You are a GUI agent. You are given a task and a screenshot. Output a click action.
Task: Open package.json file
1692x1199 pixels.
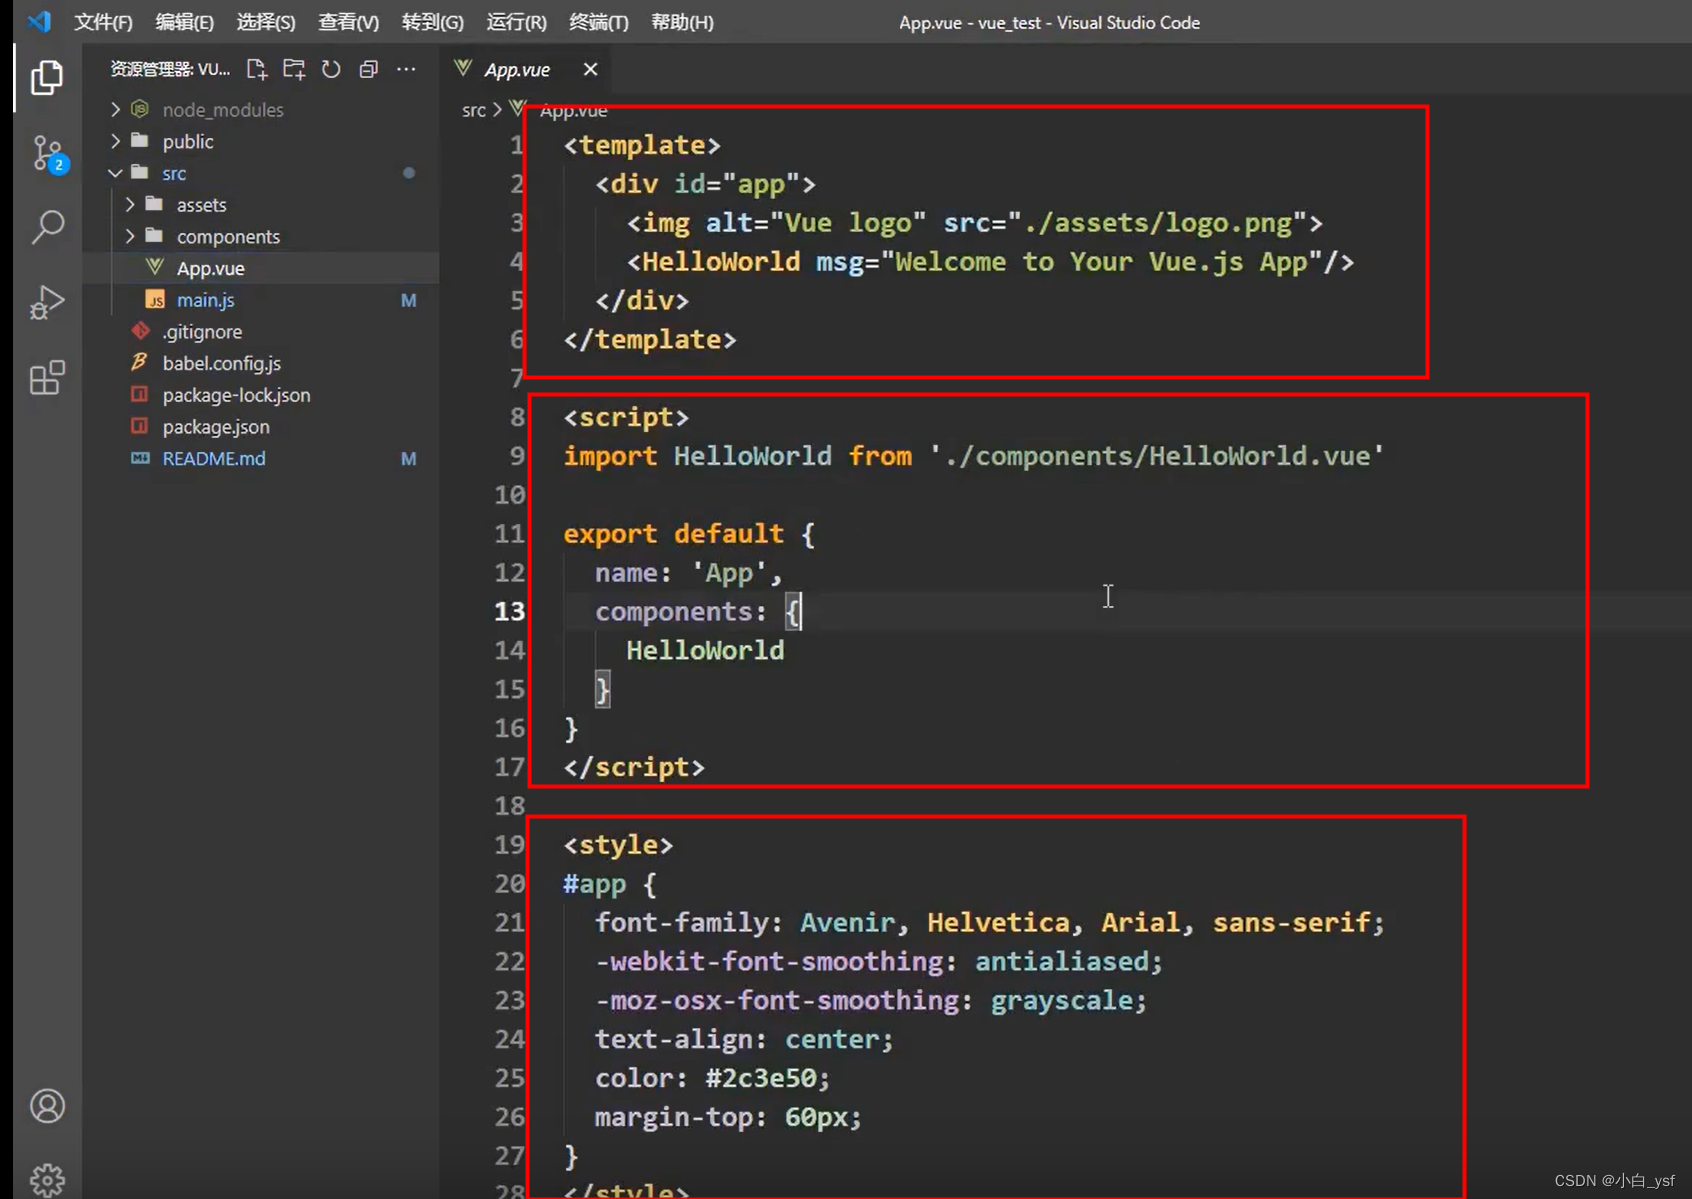click(x=261, y=426)
